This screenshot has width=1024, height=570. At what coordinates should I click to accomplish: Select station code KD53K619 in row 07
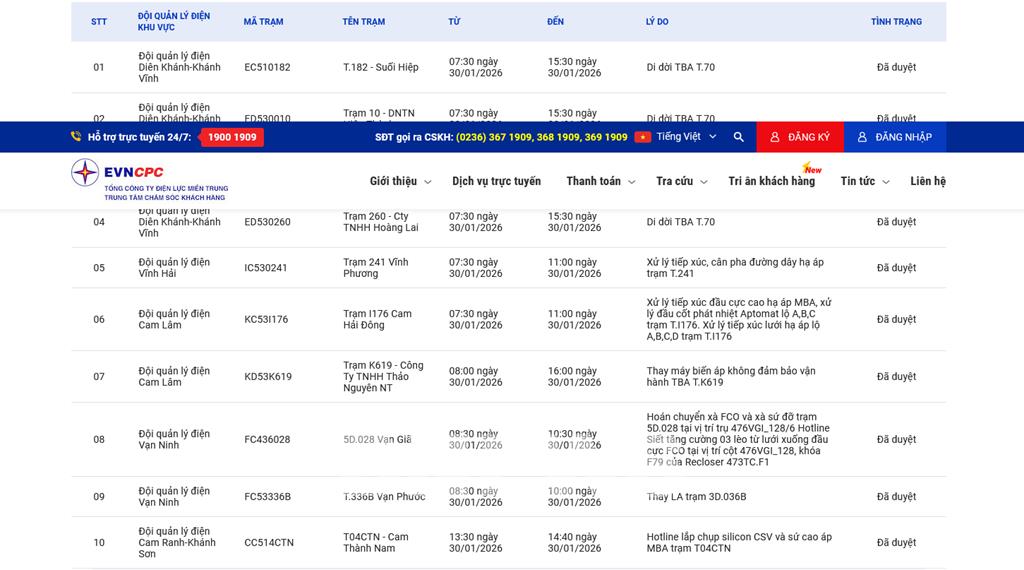pos(268,377)
